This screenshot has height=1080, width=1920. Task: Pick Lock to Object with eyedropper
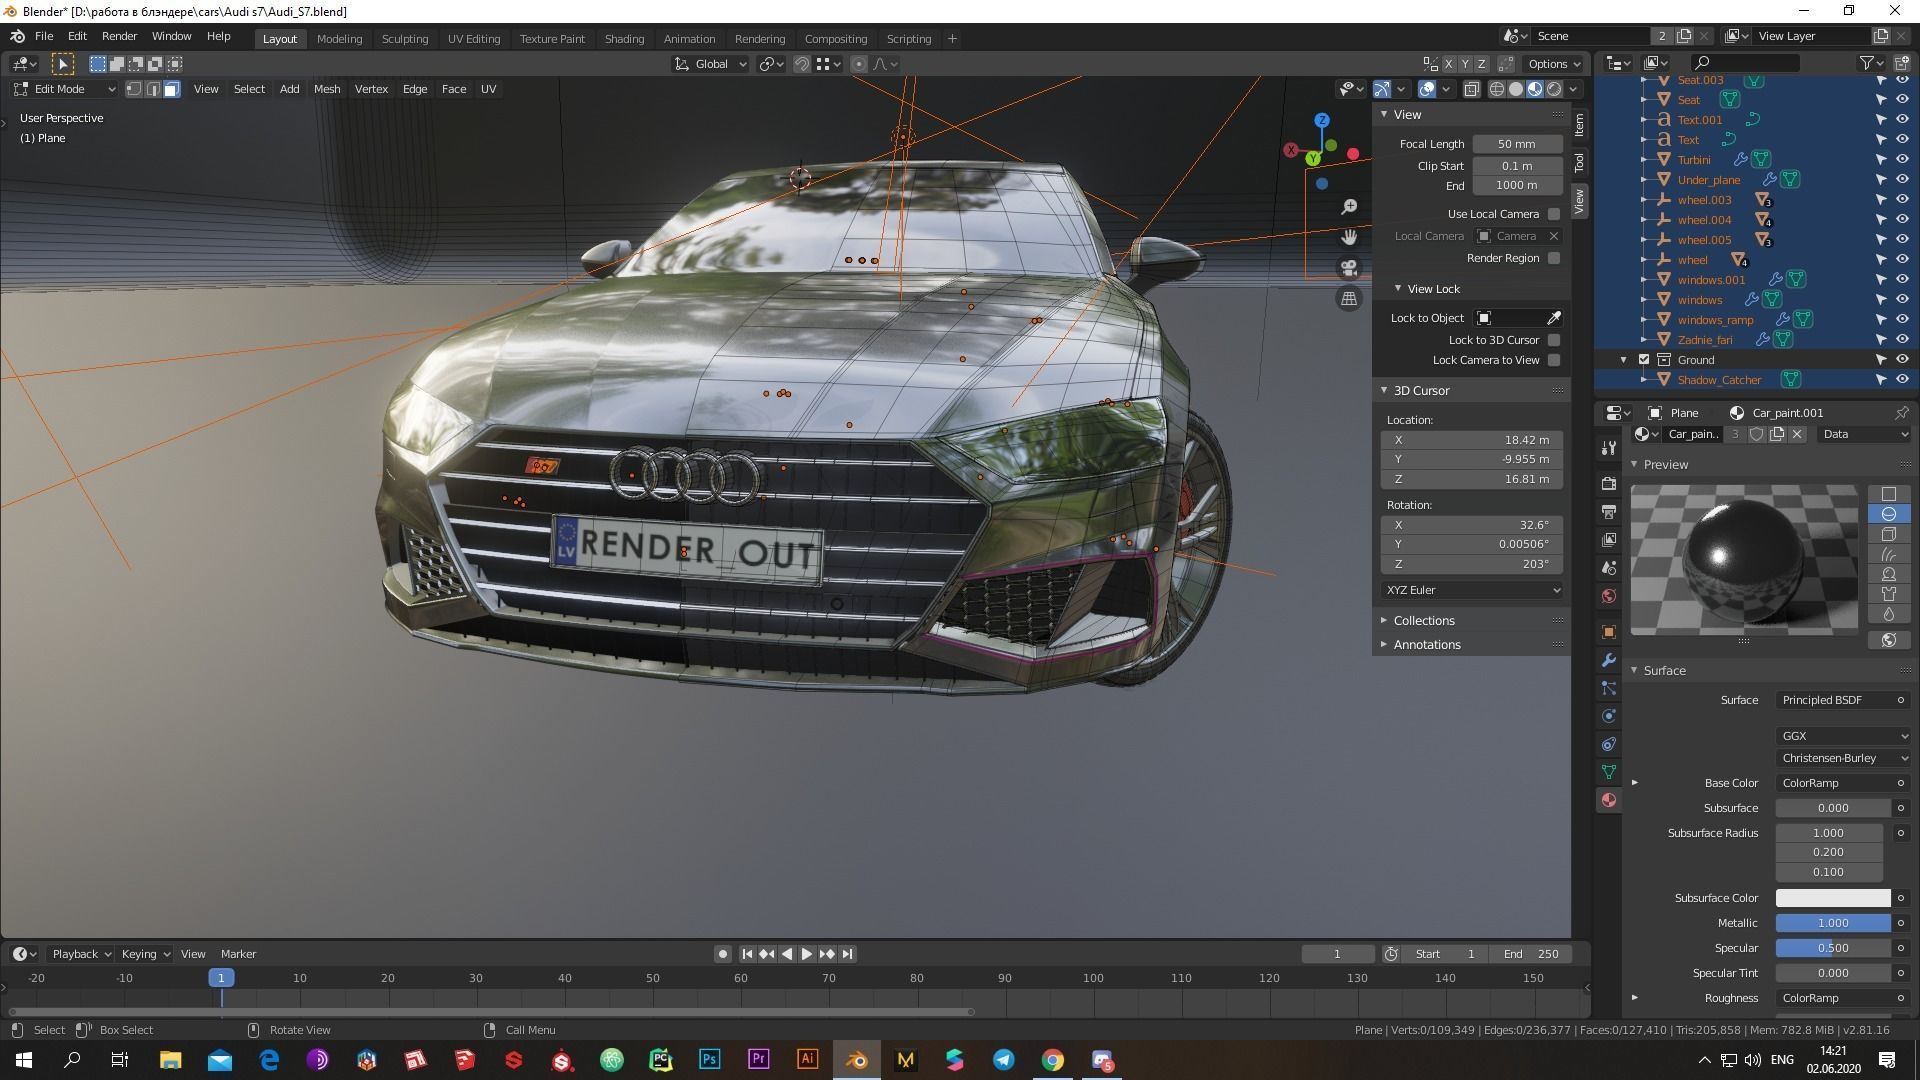(x=1553, y=318)
